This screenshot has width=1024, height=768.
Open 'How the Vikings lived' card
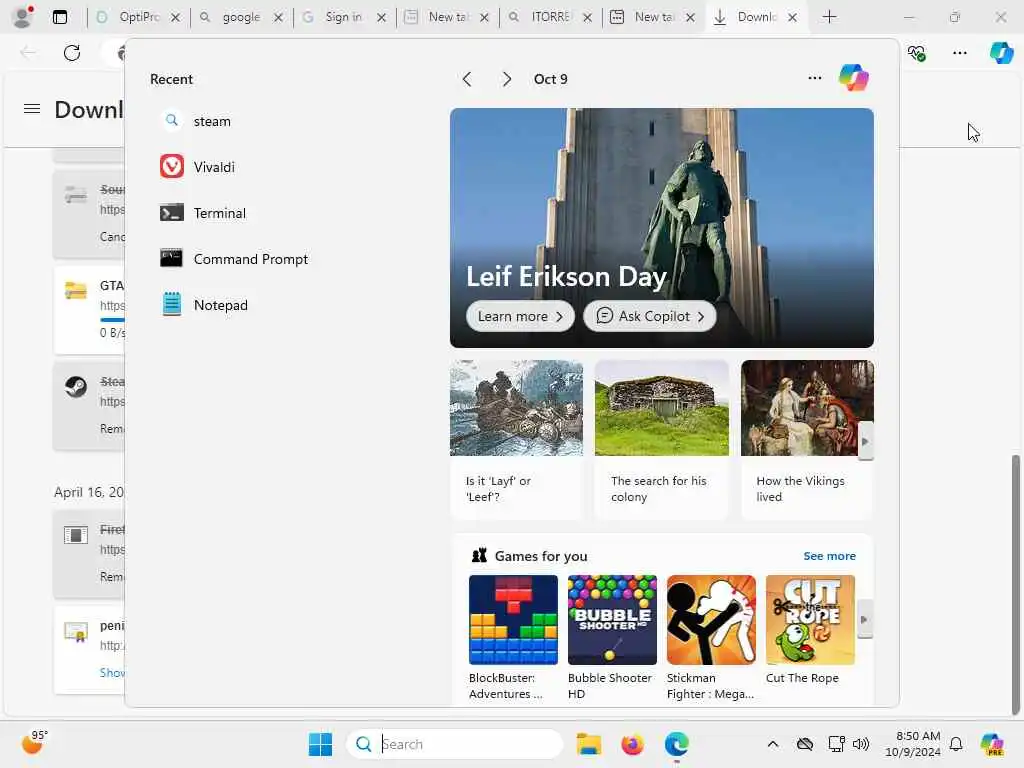[x=807, y=439]
